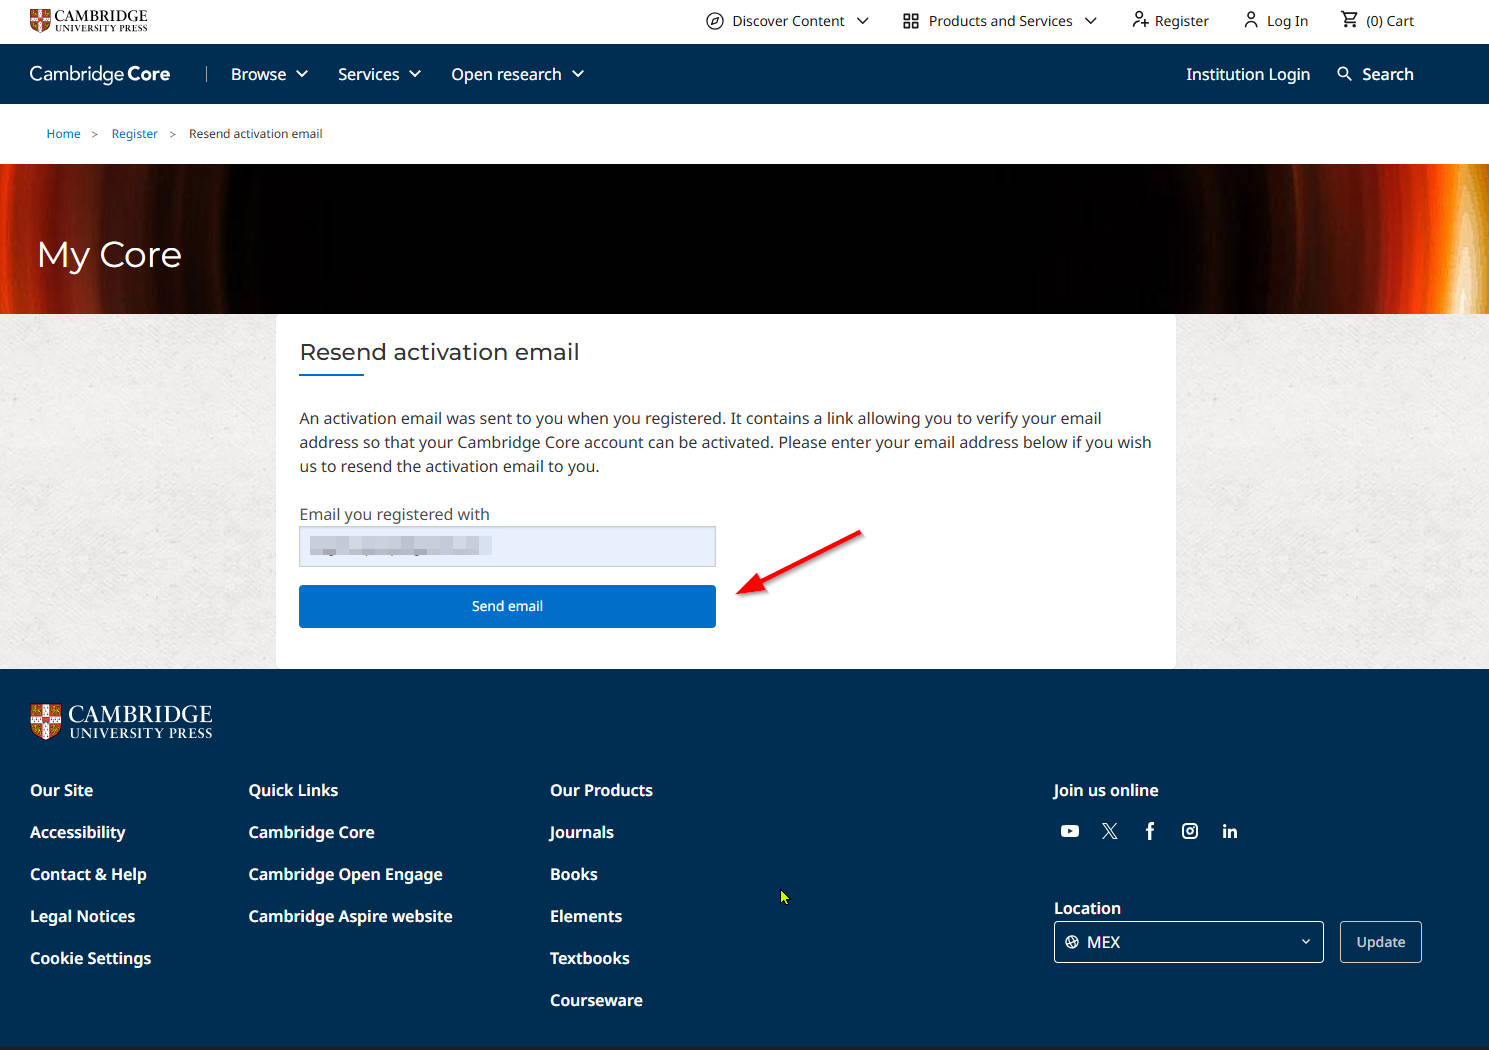Click the Products and Services grid icon
Viewport: 1489px width, 1050px height.
point(911,21)
